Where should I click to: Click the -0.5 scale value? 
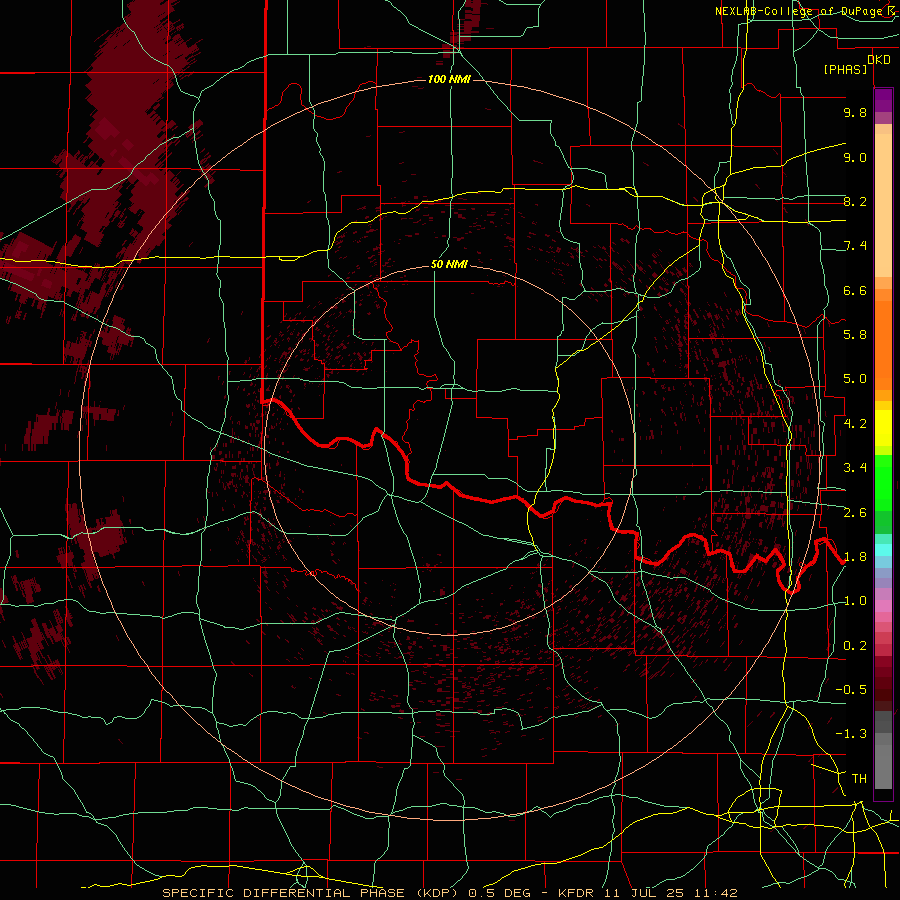[852, 690]
